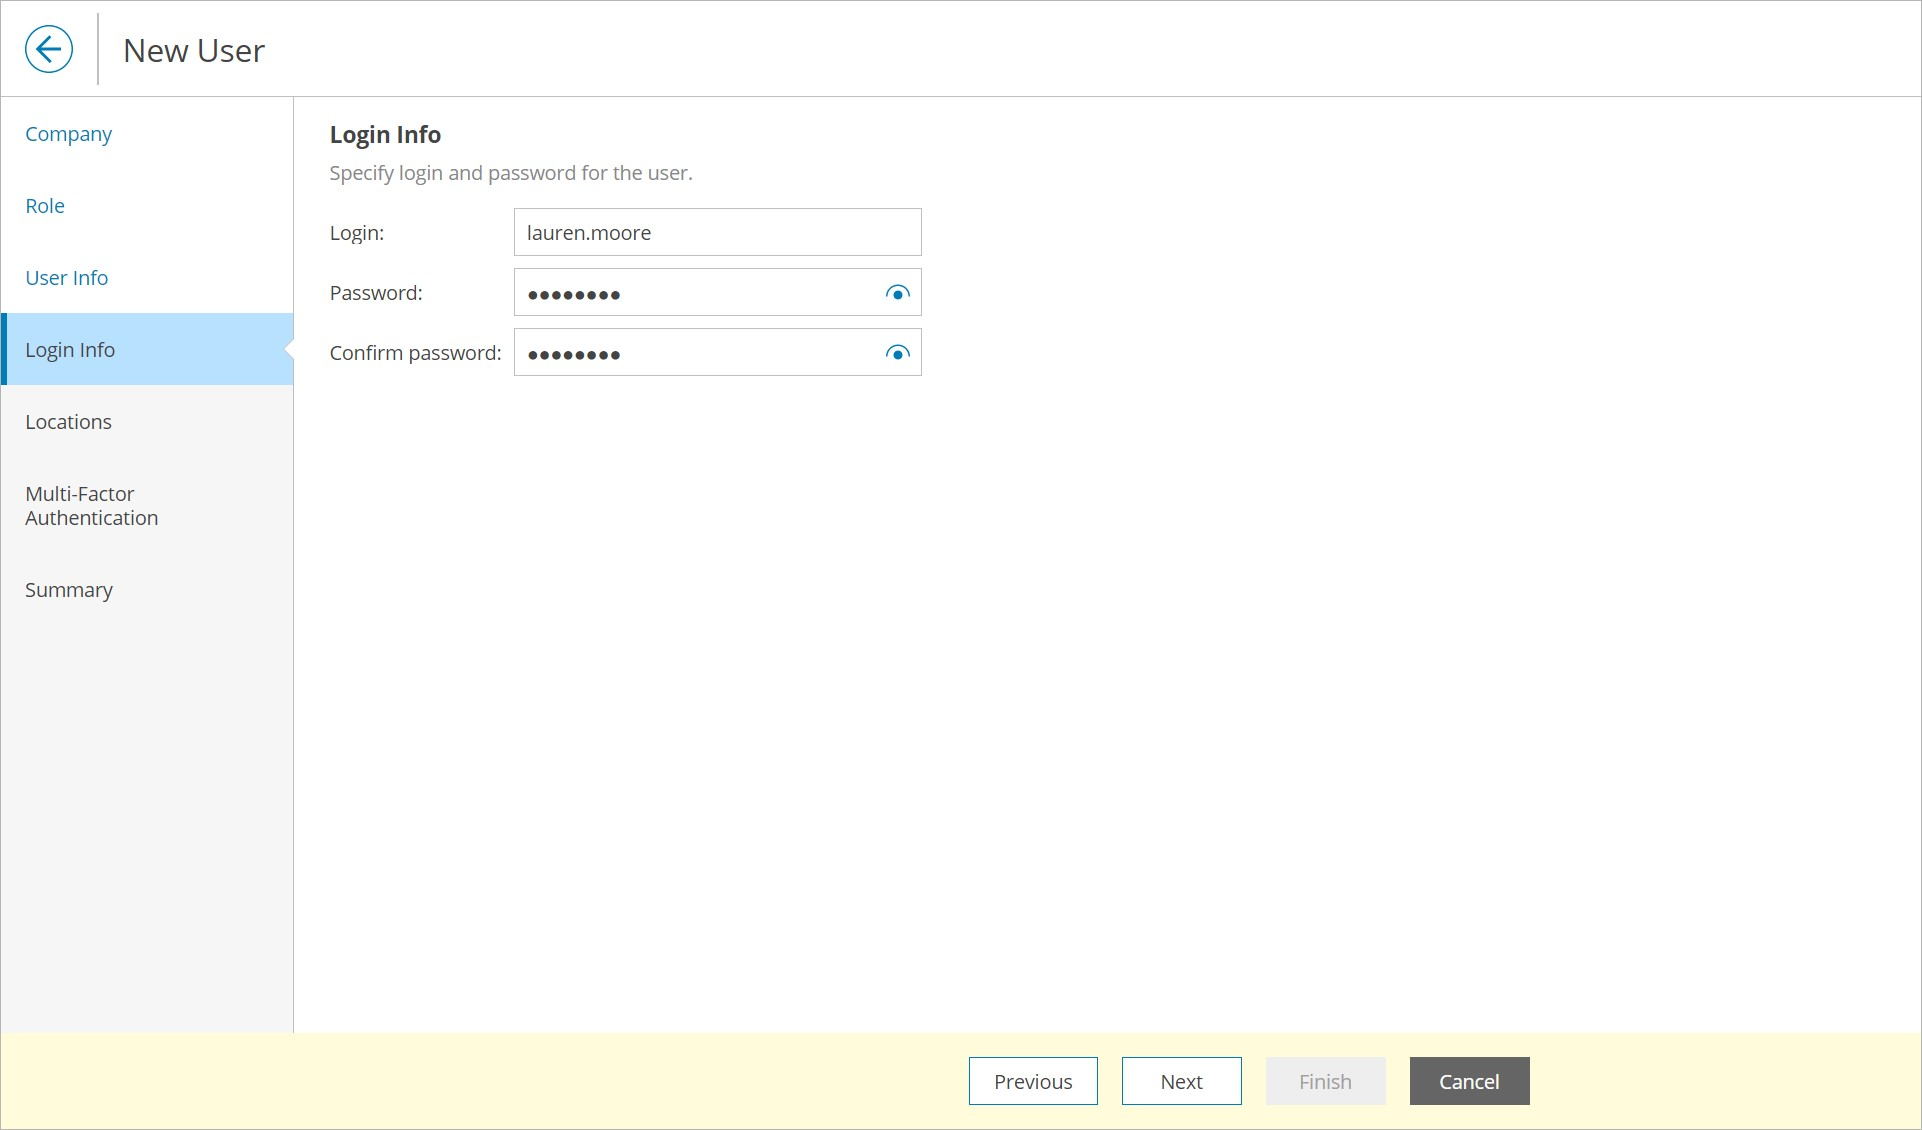Click the Finish button

[x=1325, y=1081]
